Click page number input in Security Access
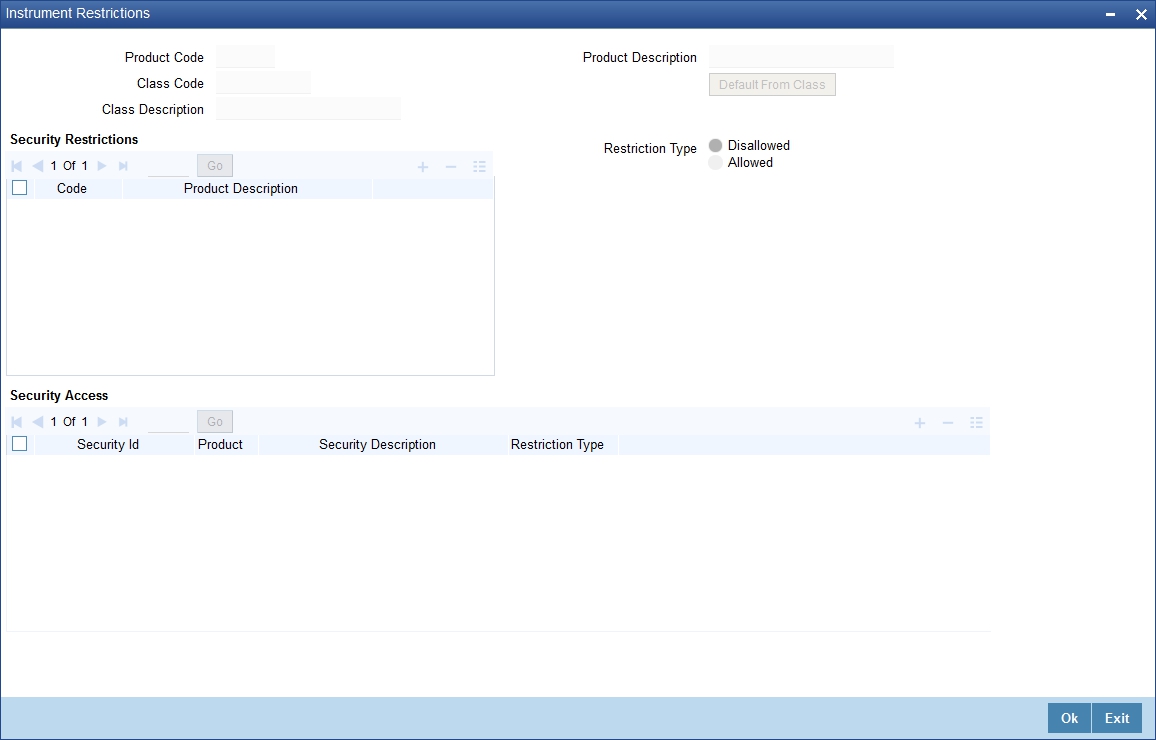 [168, 422]
